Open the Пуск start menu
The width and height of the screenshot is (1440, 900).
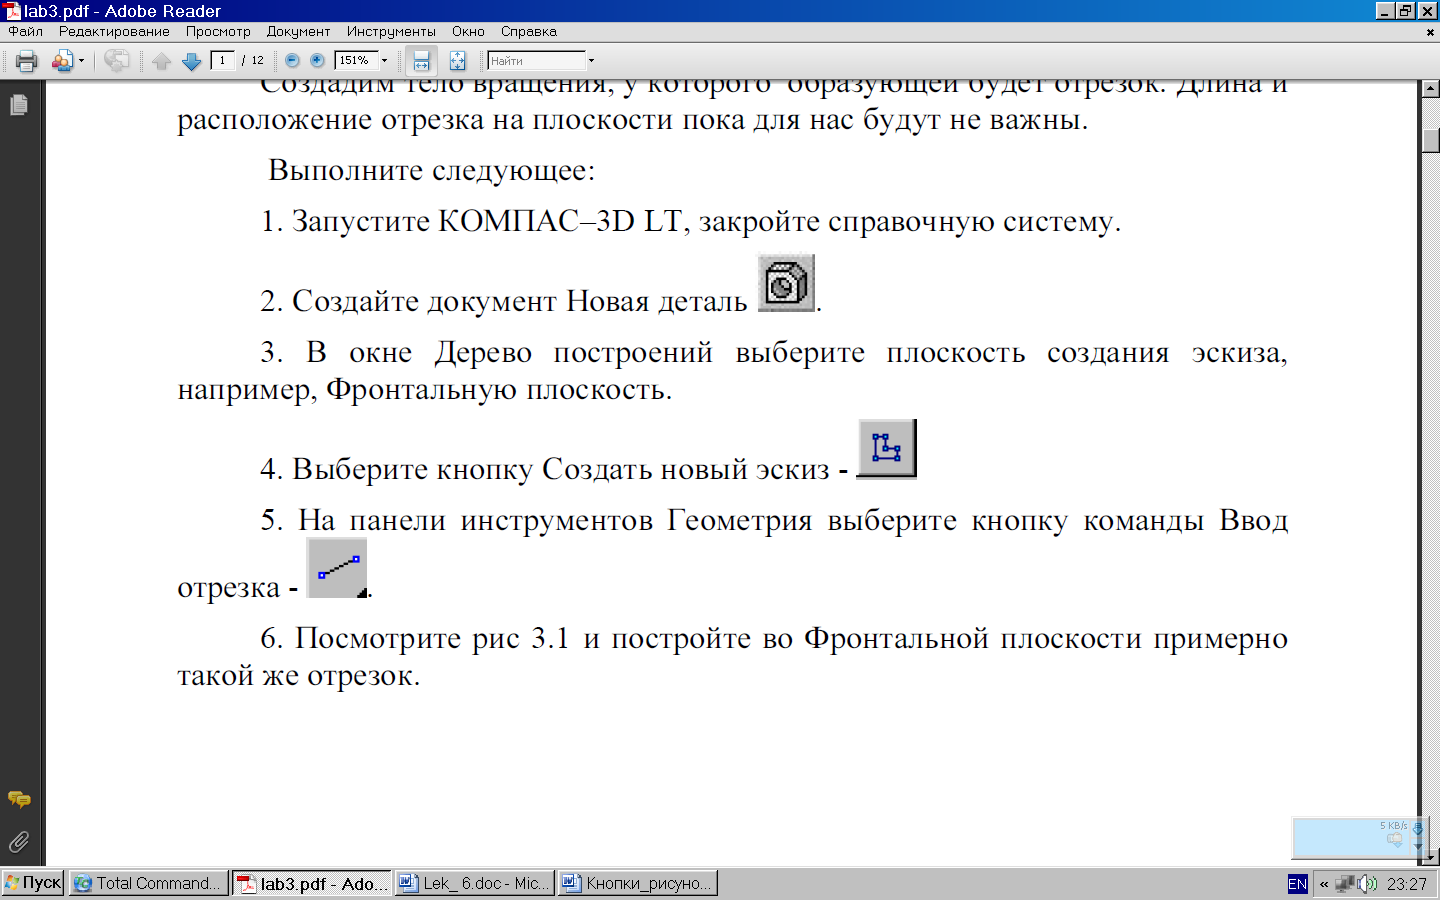(x=33, y=883)
